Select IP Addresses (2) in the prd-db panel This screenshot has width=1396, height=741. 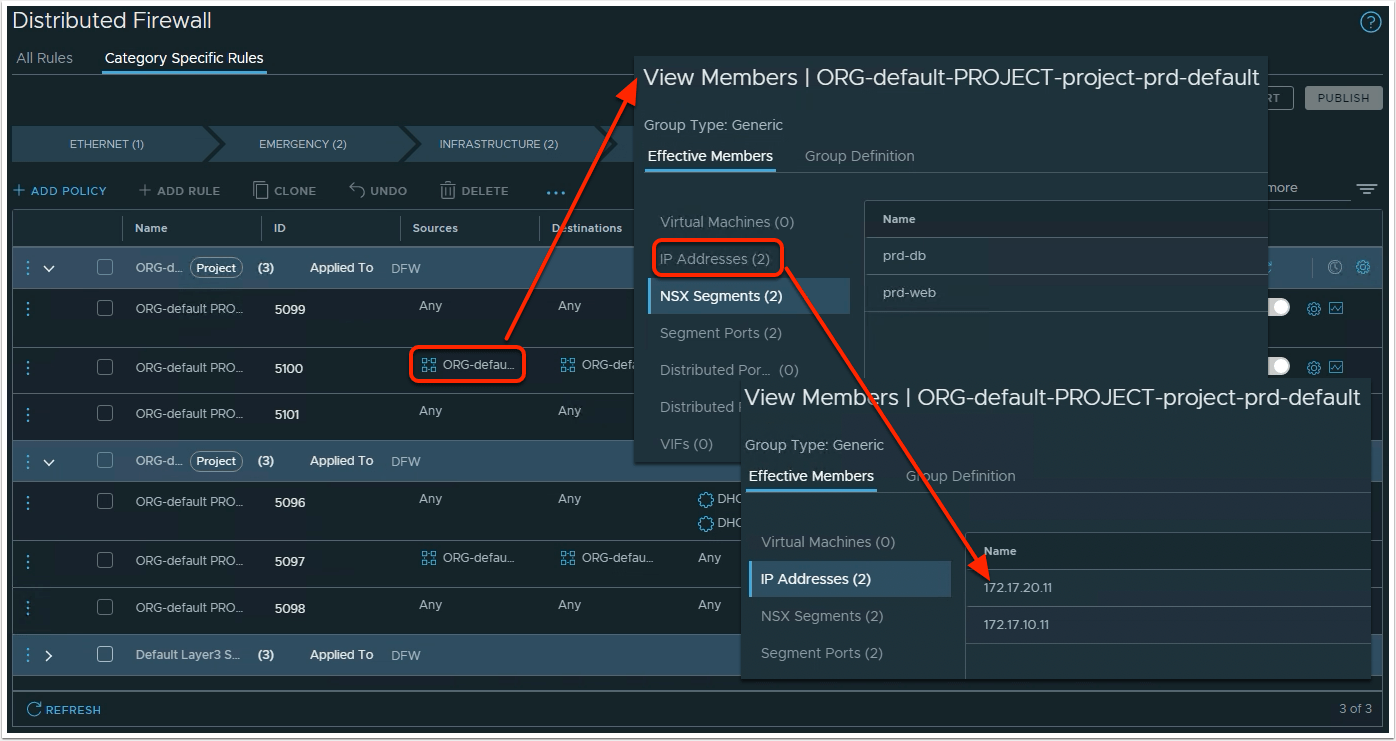click(x=715, y=259)
